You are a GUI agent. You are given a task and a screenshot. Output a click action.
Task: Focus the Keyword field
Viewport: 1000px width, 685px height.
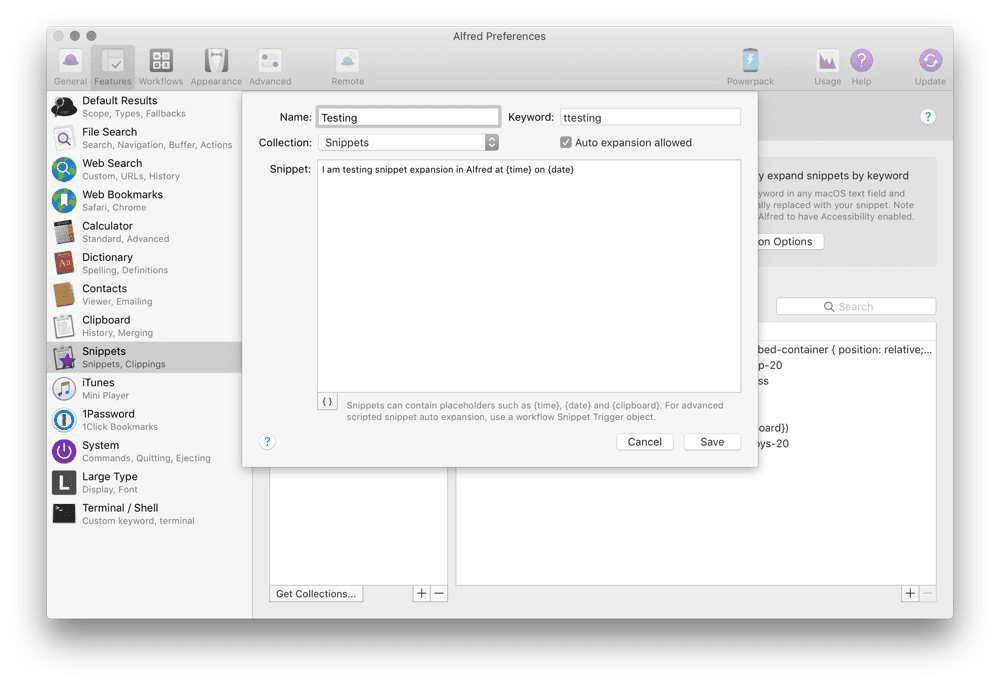coord(651,117)
